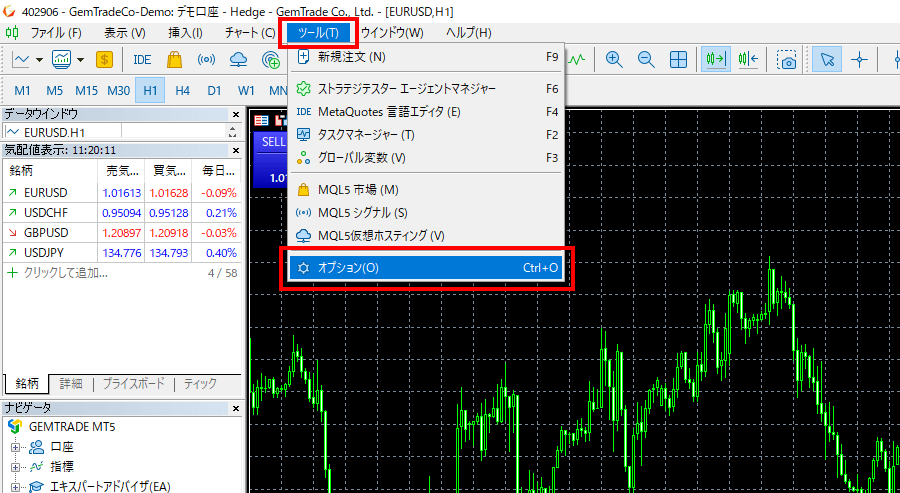Click the クリックして追加 add symbol field
Image resolution: width=900 pixels, height=493 pixels.
coord(65,273)
